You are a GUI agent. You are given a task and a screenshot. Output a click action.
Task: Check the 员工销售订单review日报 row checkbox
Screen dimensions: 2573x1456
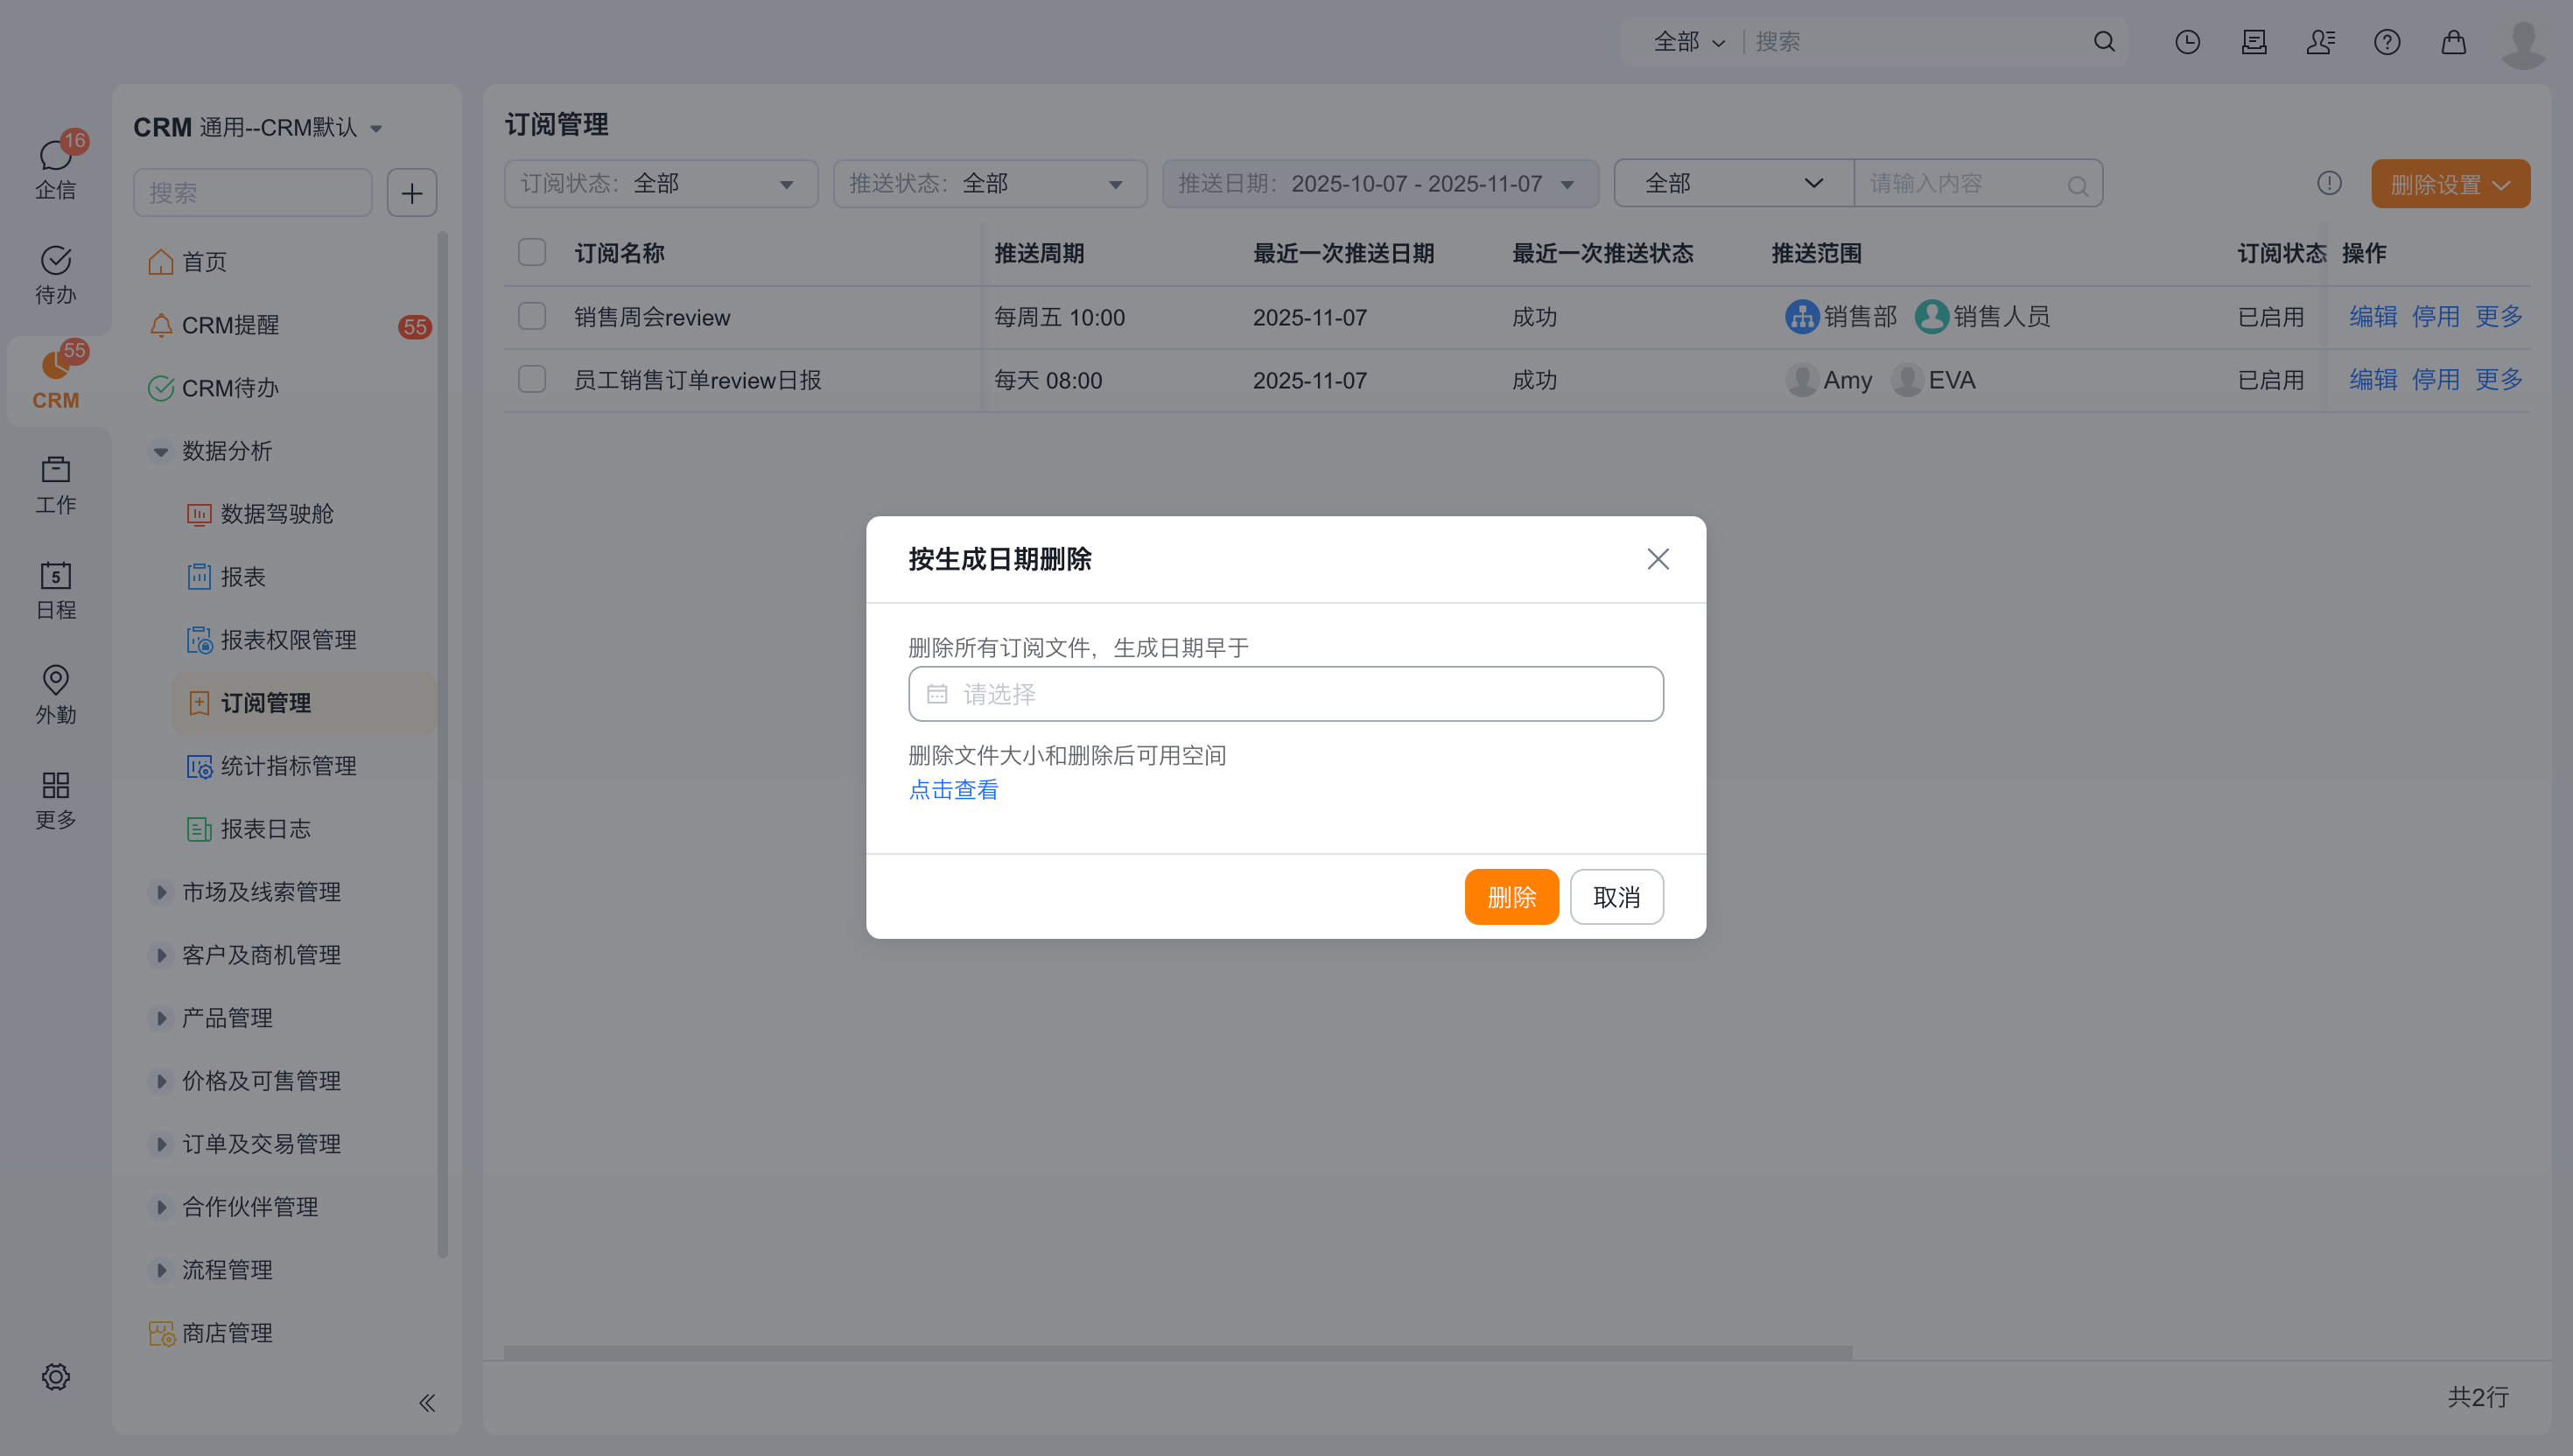point(532,380)
